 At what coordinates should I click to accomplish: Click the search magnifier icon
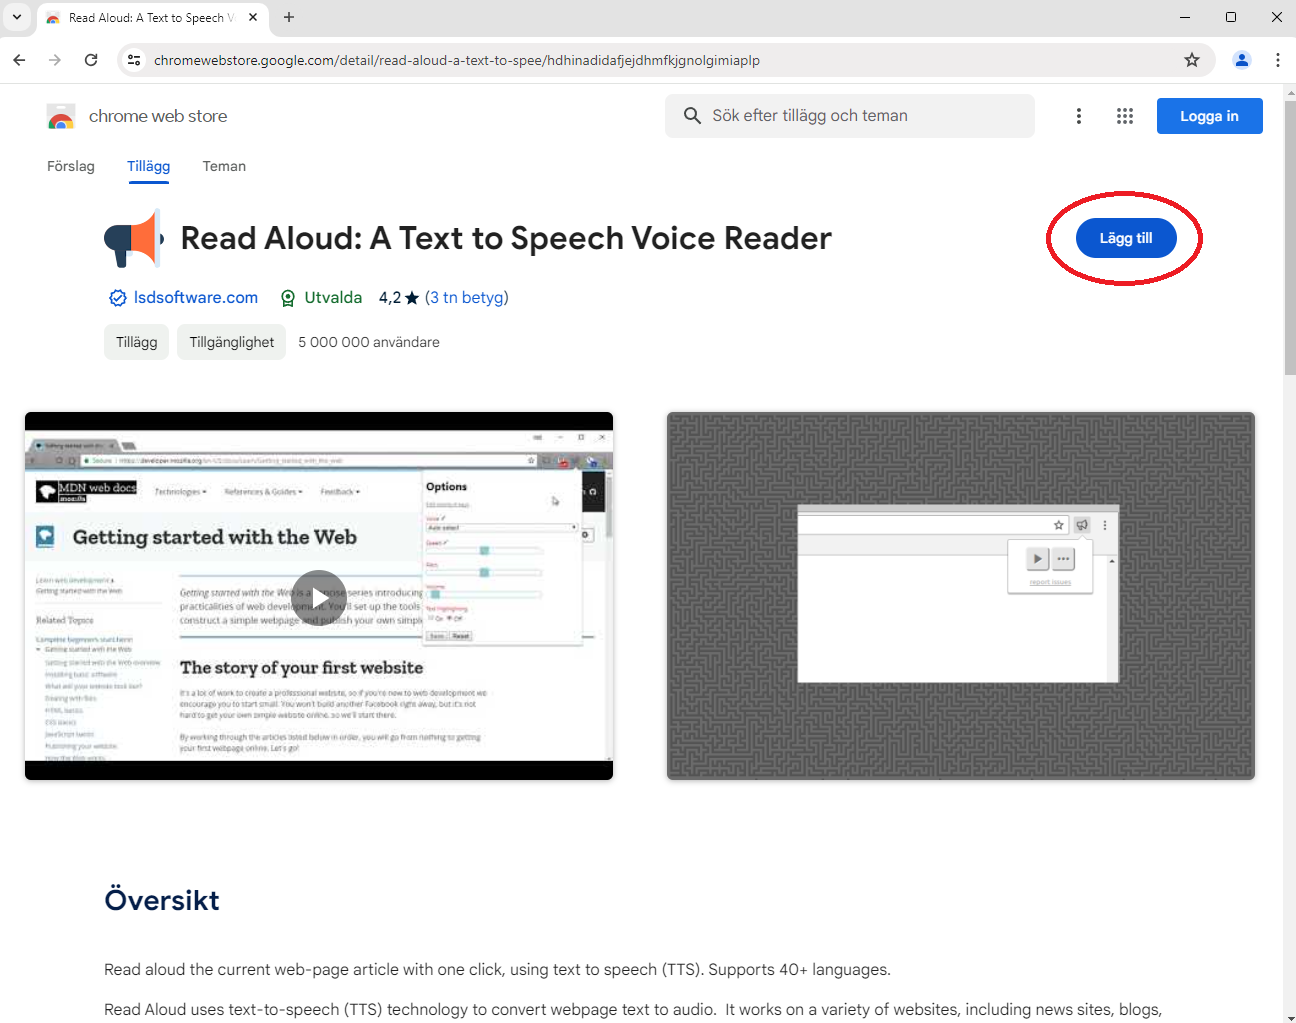[x=692, y=116]
